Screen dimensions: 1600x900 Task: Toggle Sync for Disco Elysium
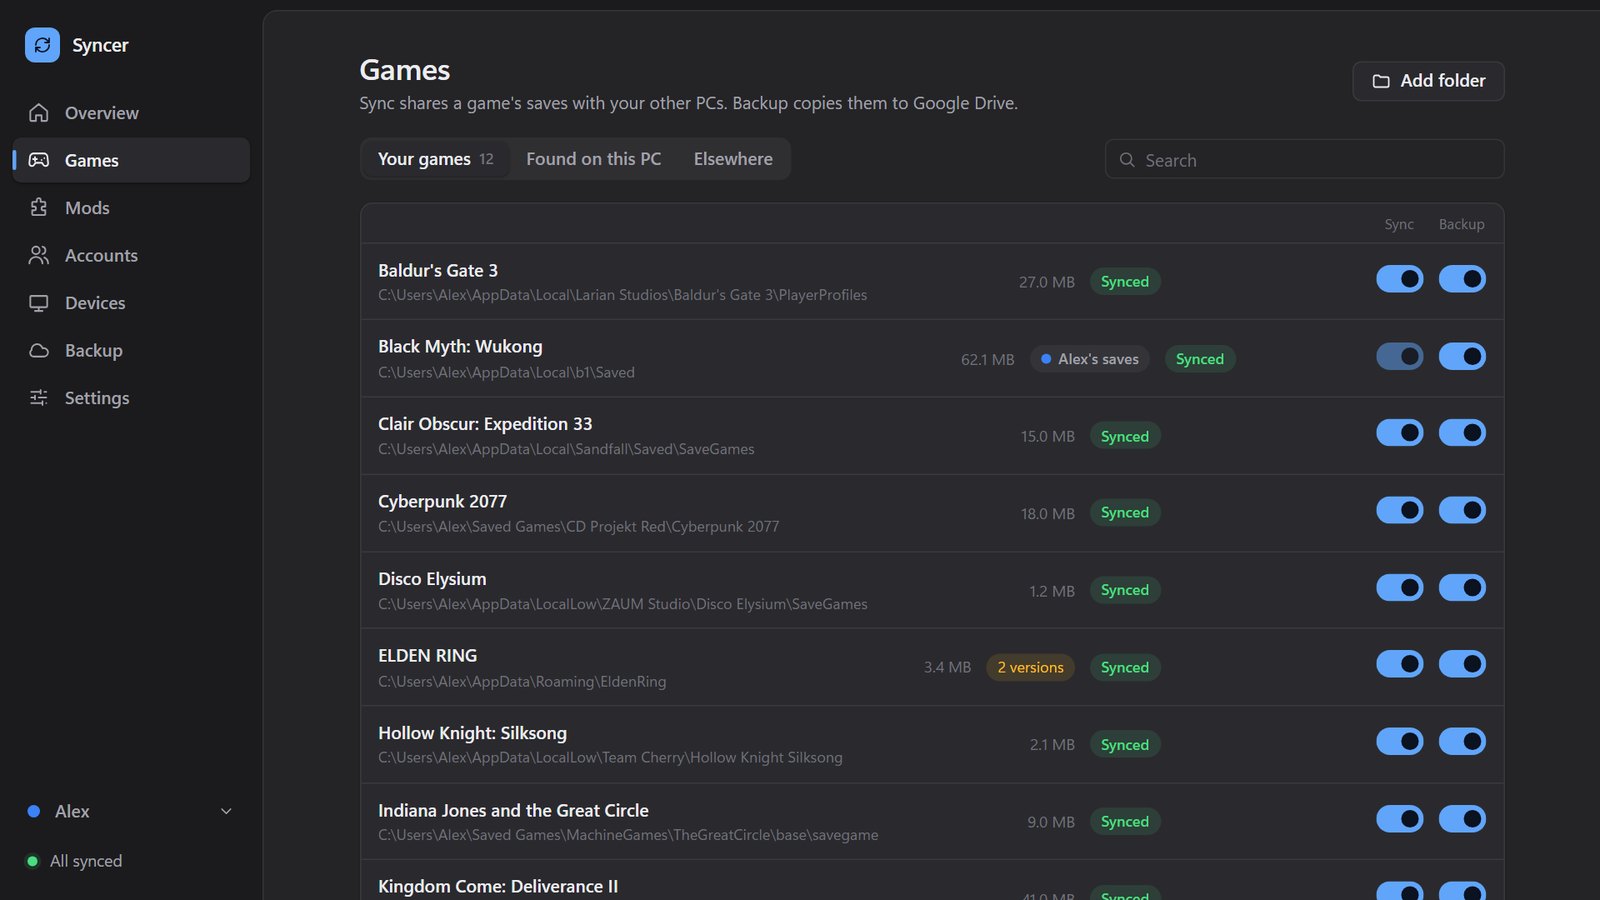[x=1400, y=587]
